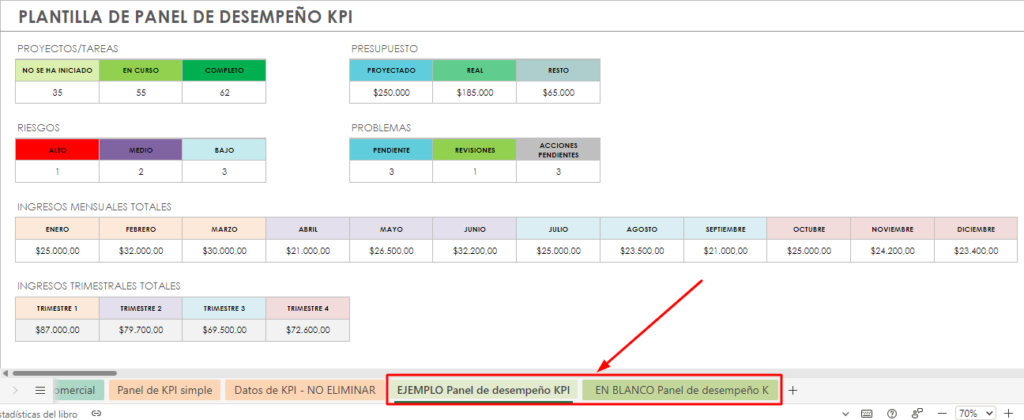Select the PROYECTADO header cell
Screen dimensions: 1024x420
click(391, 71)
